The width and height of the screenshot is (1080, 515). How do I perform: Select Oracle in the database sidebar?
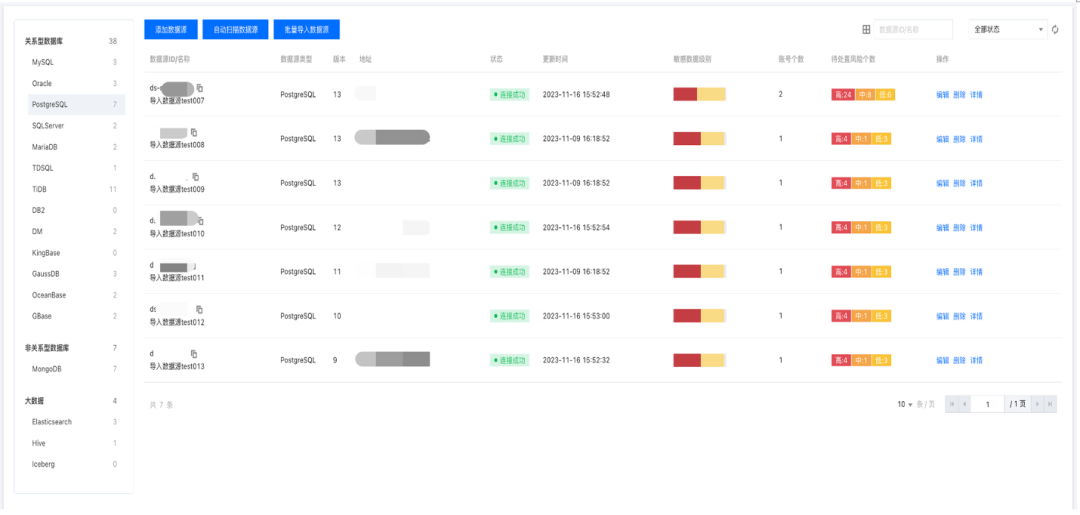coord(76,83)
